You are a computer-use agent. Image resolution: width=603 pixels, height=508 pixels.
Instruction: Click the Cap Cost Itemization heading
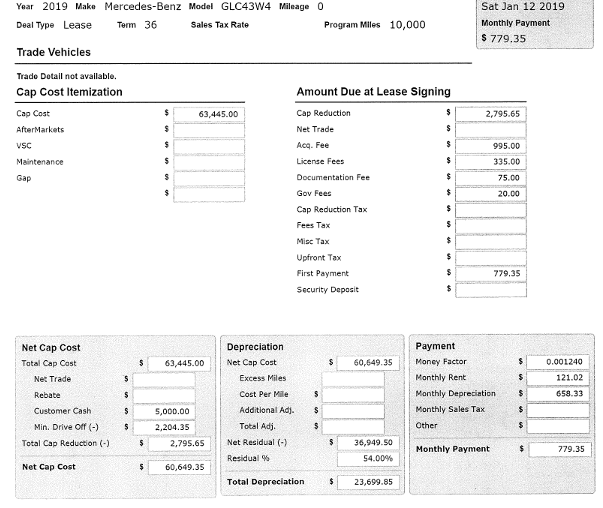69,92
